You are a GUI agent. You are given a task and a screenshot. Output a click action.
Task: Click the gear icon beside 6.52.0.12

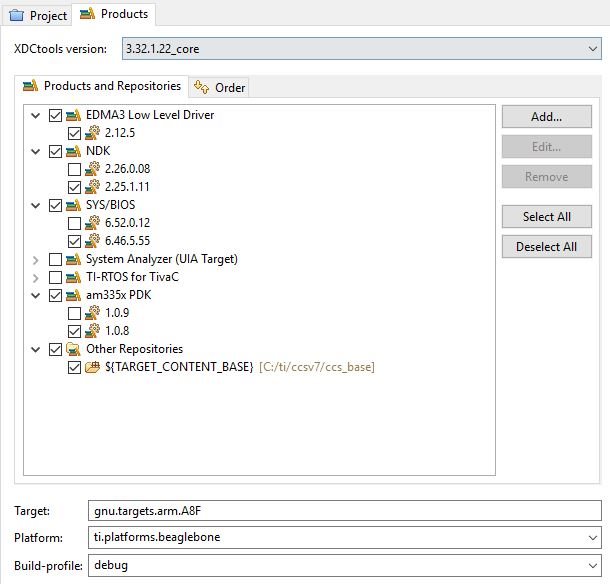[x=92, y=223]
